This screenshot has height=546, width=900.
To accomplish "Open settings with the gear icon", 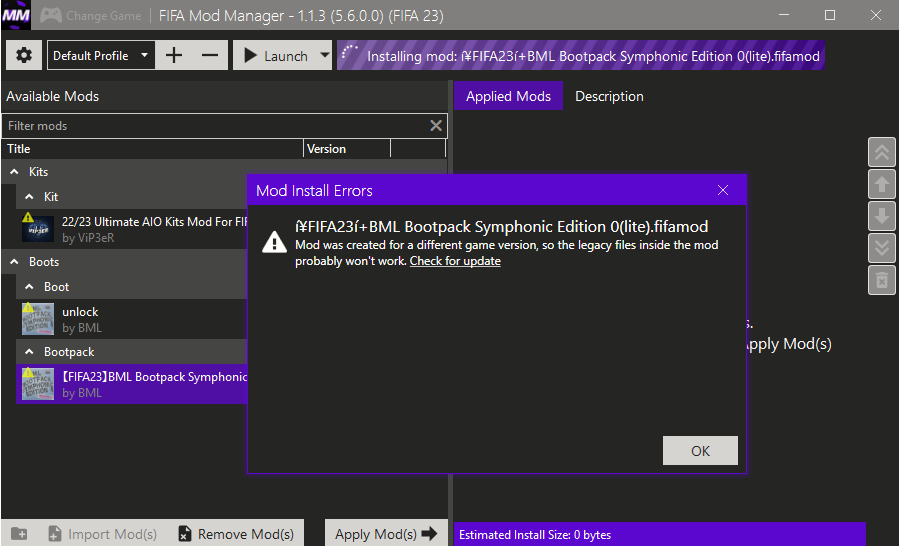I will 24,56.
